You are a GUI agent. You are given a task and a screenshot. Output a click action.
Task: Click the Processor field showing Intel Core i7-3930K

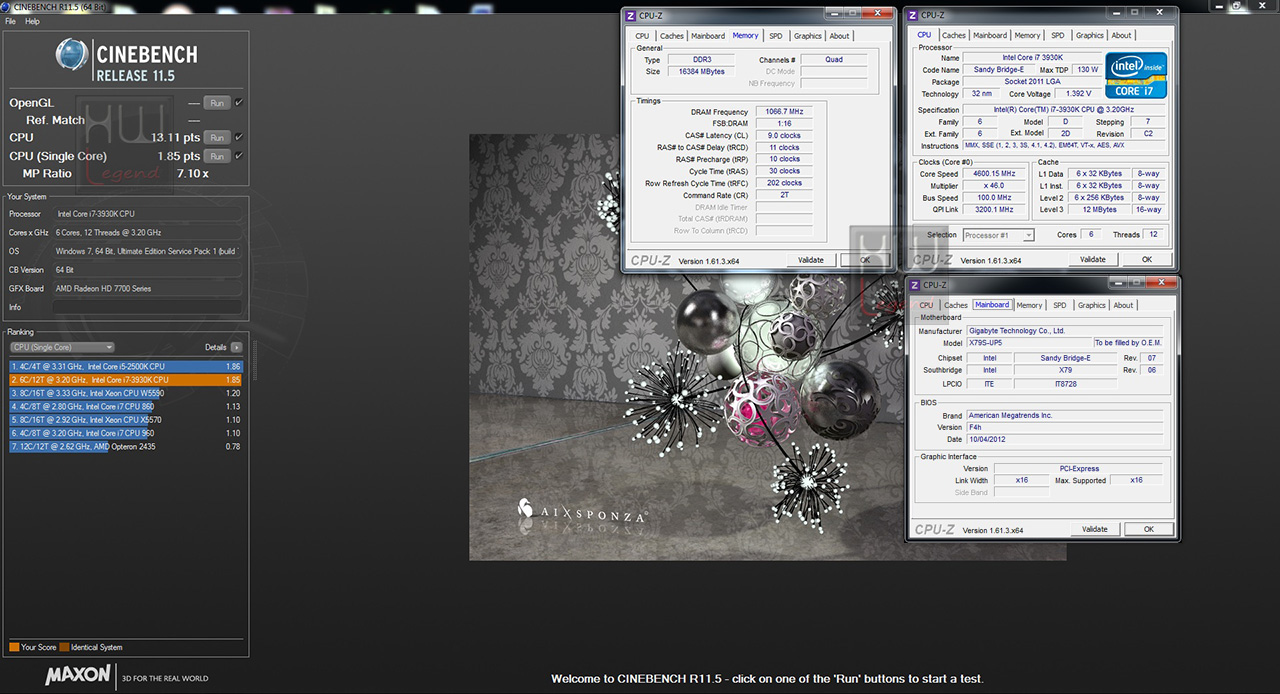(148, 214)
